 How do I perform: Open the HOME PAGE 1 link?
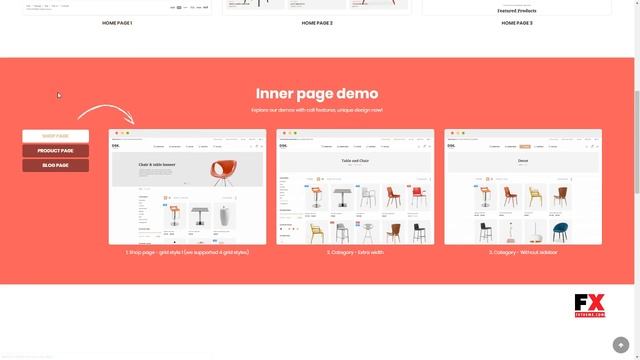tap(117, 23)
